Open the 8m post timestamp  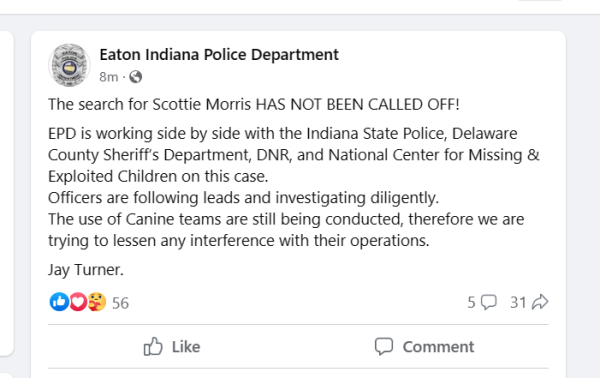[x=109, y=77]
